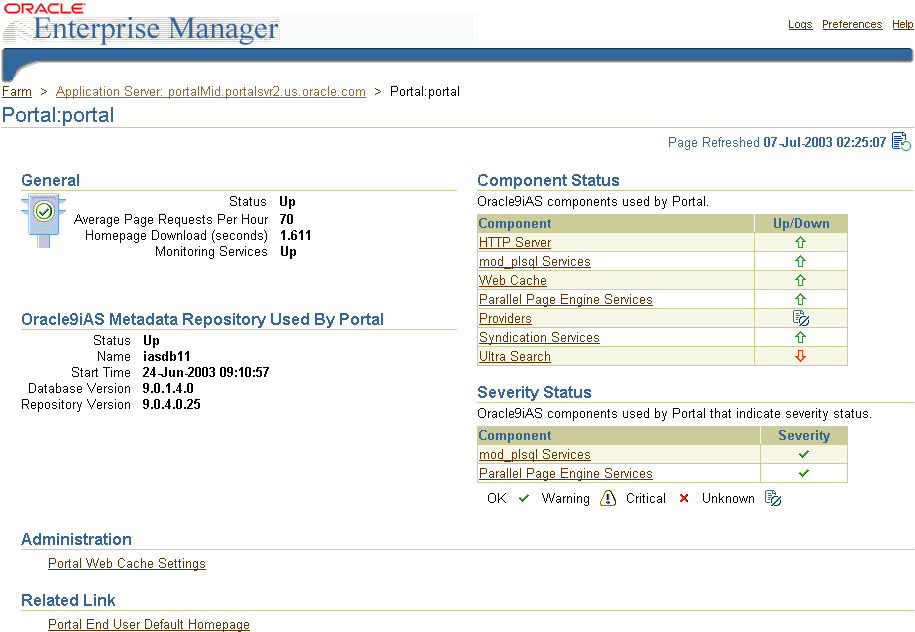This screenshot has height=632, width=915.
Task: Click Database Version value 9.0.1.4.0
Action: (x=167, y=388)
